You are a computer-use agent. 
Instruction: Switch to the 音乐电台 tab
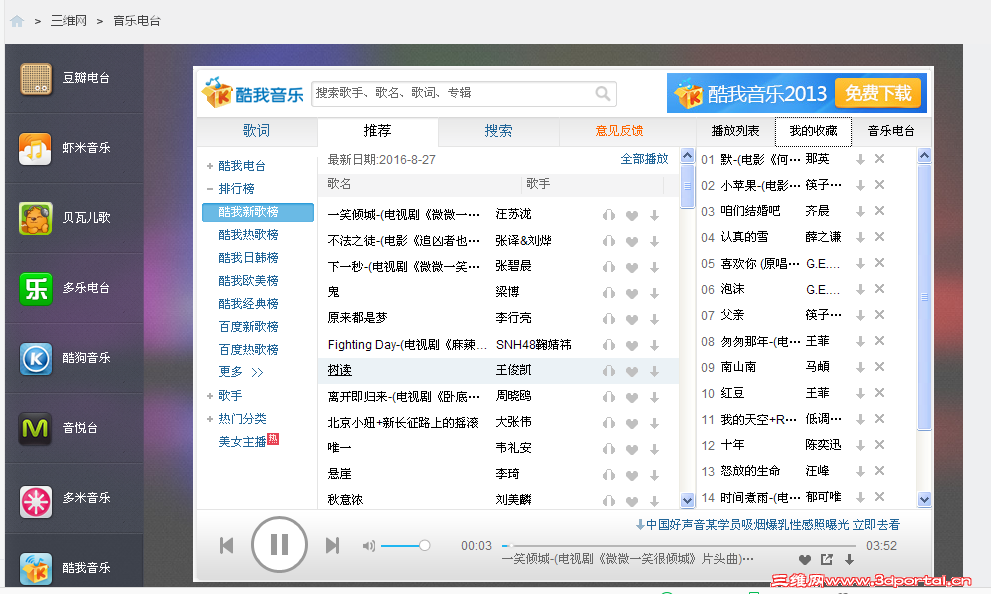[x=891, y=131]
